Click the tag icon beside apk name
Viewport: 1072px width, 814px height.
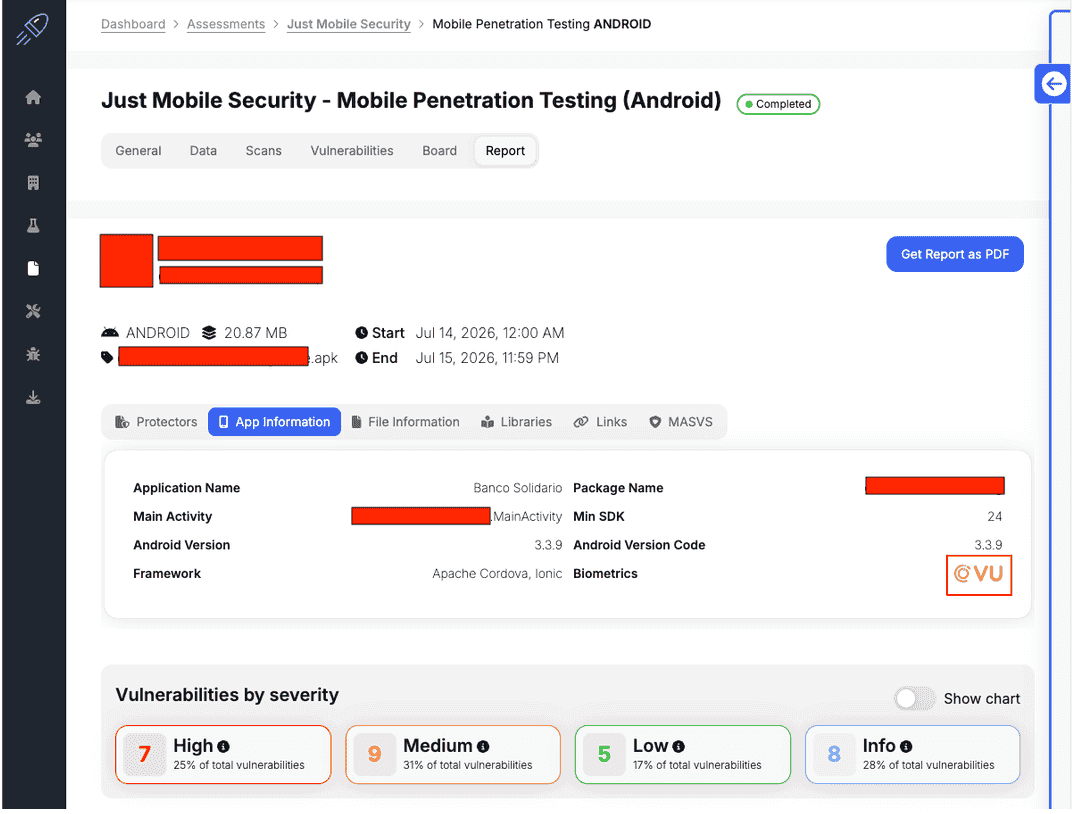click(x=107, y=357)
